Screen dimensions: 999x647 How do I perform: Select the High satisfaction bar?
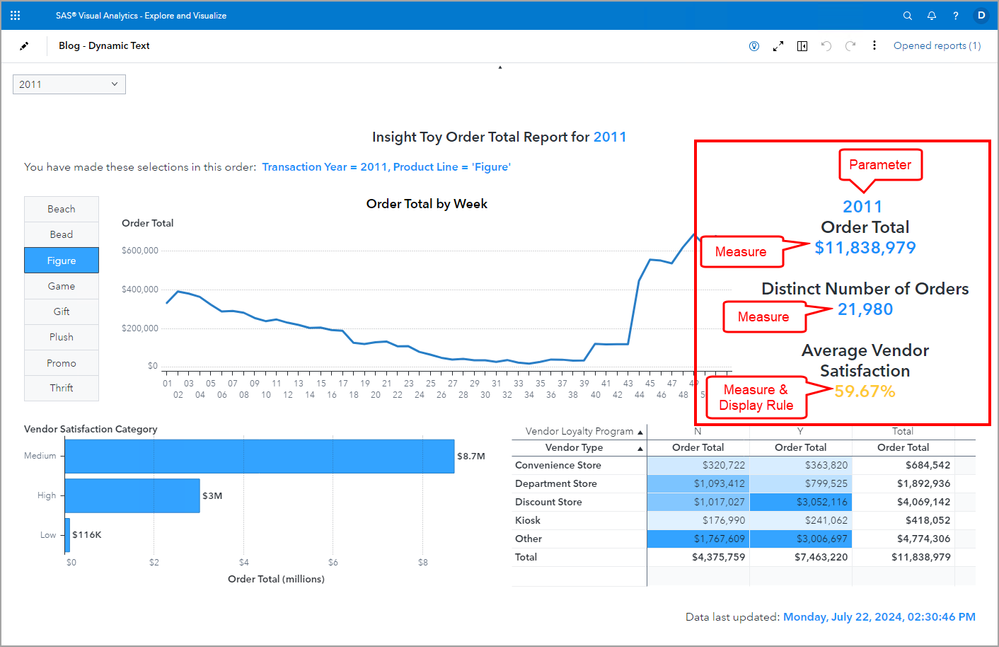tap(134, 495)
